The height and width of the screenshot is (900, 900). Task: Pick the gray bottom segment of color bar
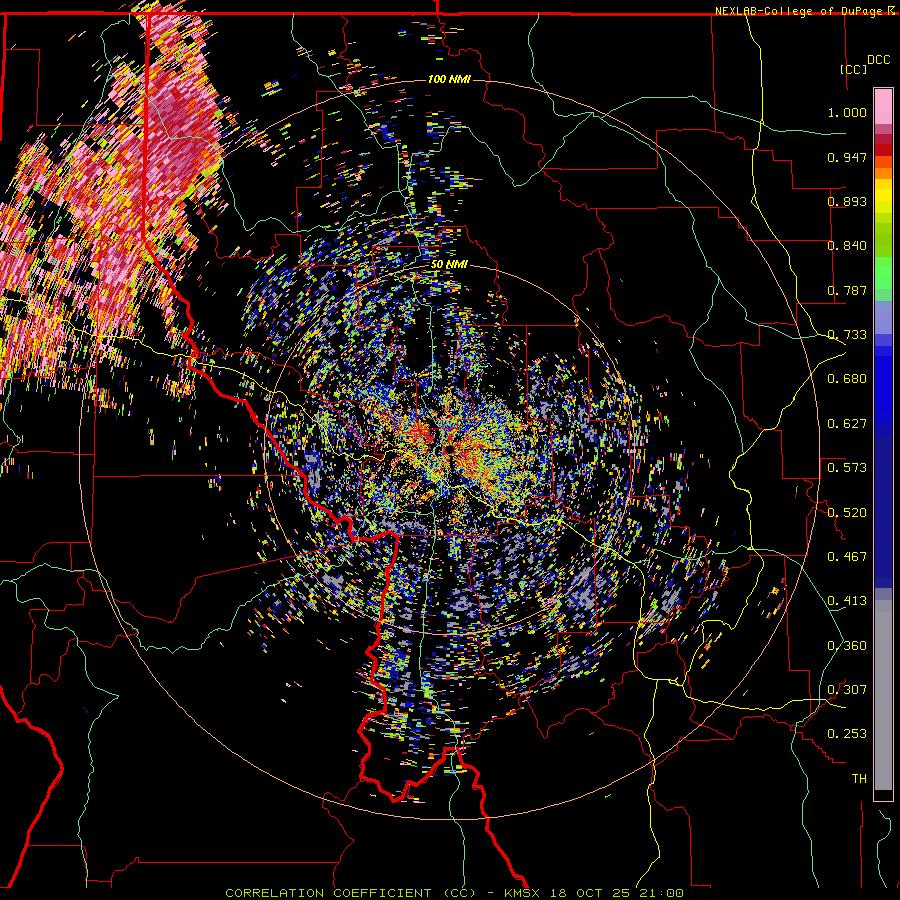pyautogui.click(x=883, y=695)
